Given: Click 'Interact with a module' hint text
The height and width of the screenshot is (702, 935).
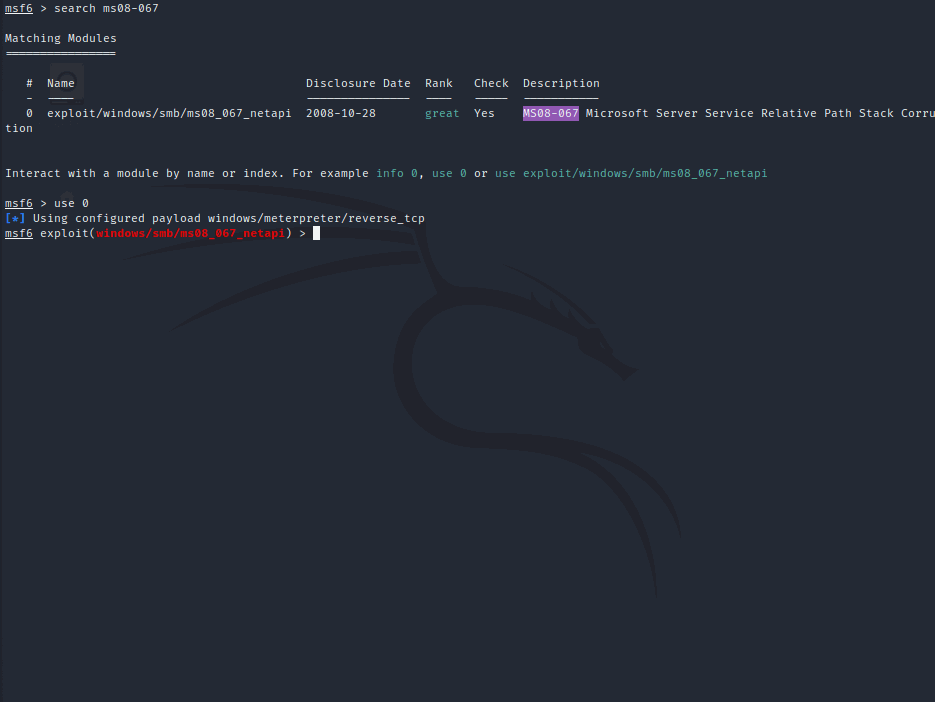Looking at the screenshot, I should pyautogui.click(x=82, y=174).
